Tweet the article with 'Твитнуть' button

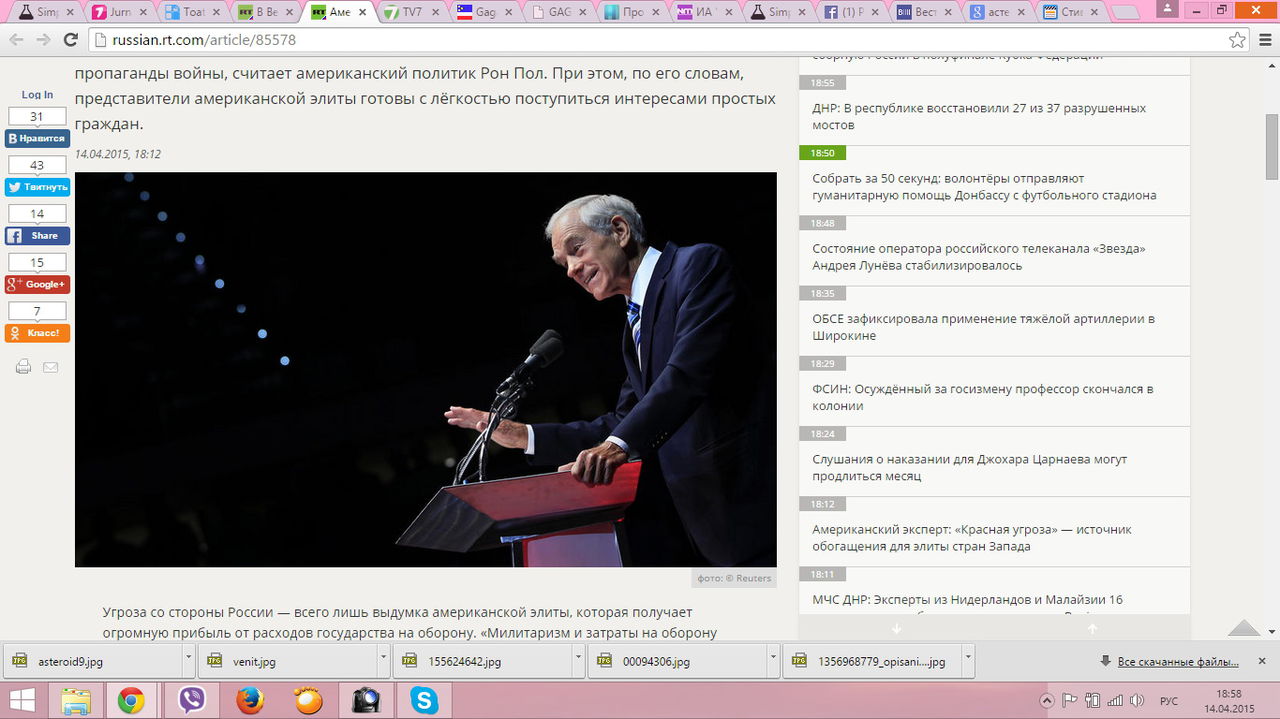[x=37, y=187]
